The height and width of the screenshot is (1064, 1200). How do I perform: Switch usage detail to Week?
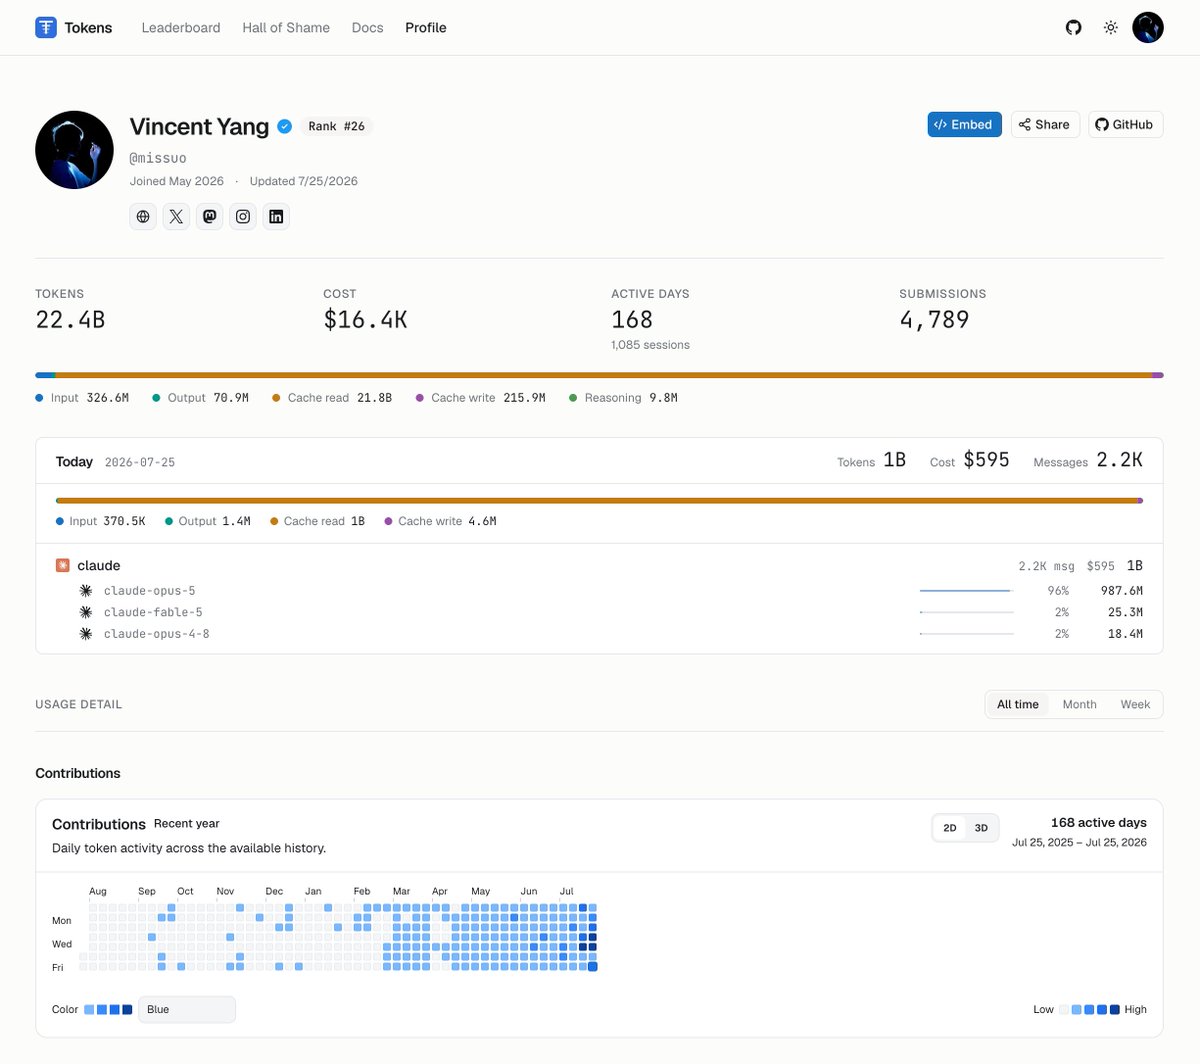(x=1135, y=704)
